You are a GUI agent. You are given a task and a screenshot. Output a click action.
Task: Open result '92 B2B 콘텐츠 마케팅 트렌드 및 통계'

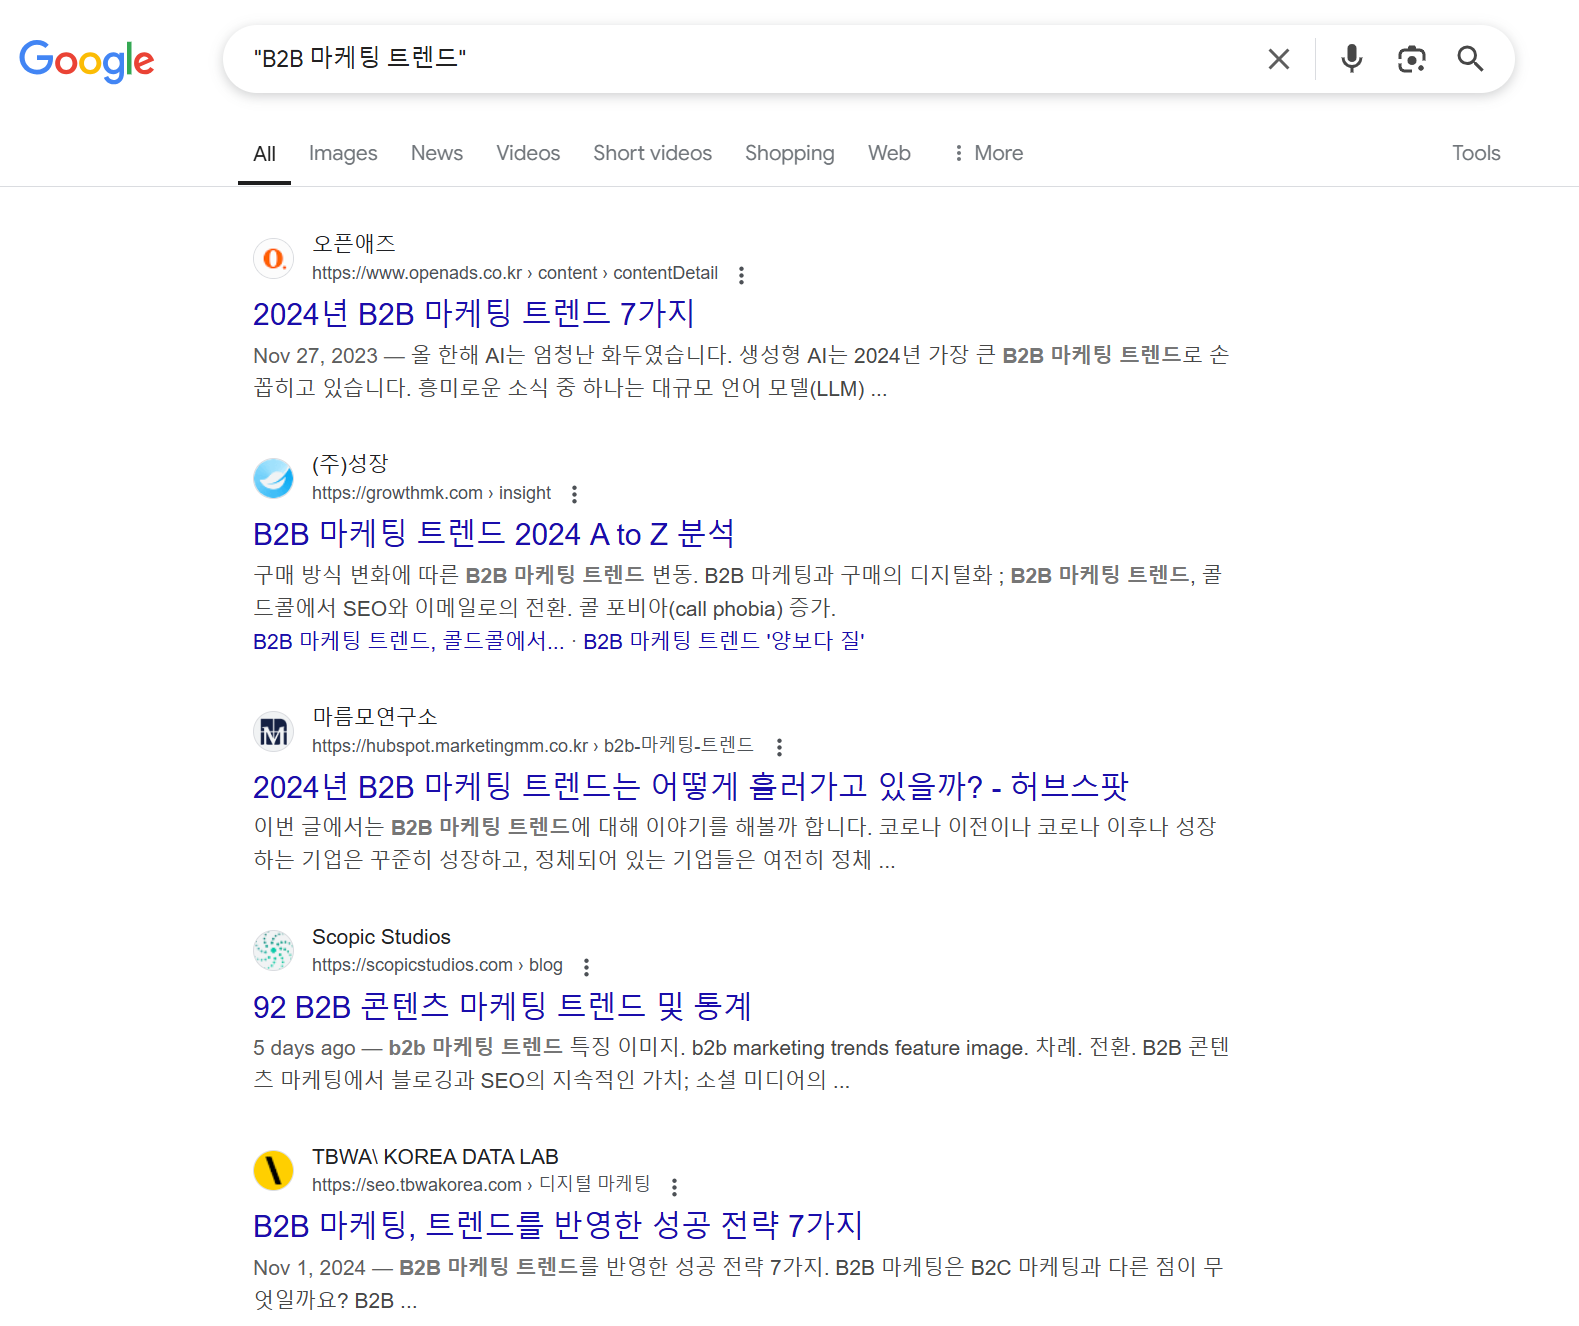[502, 1007]
